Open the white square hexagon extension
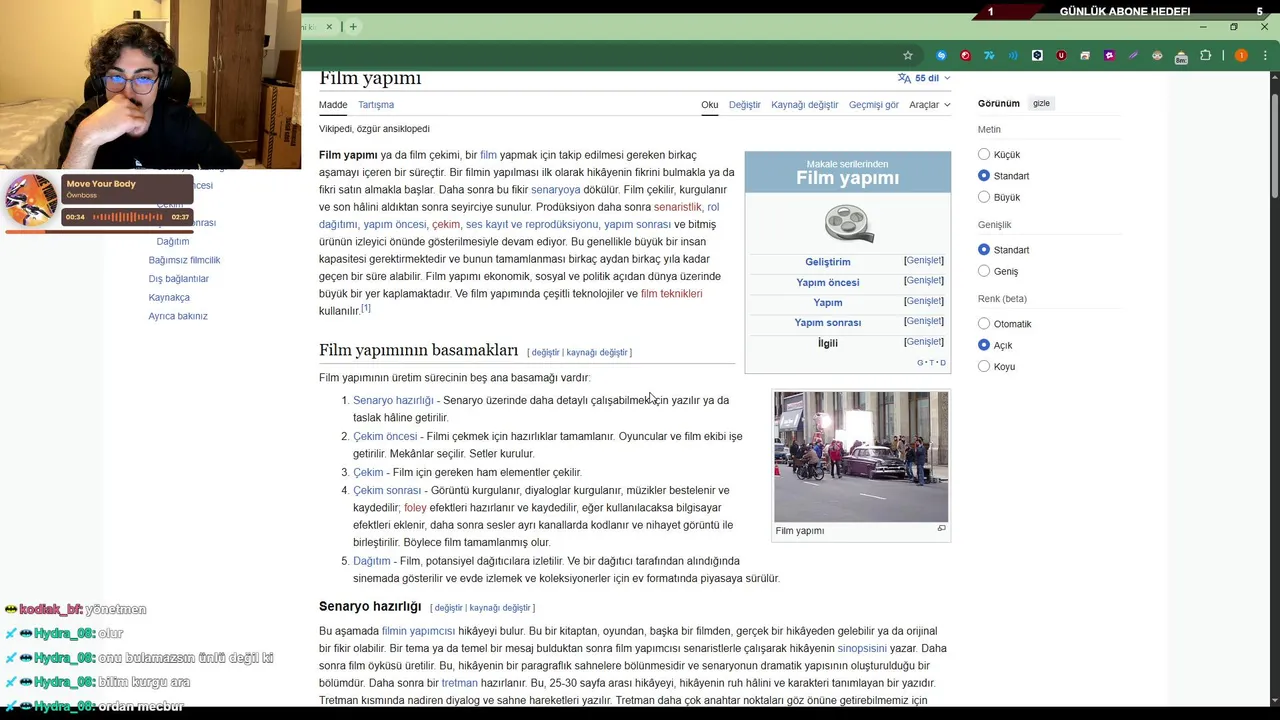 point(1037,56)
